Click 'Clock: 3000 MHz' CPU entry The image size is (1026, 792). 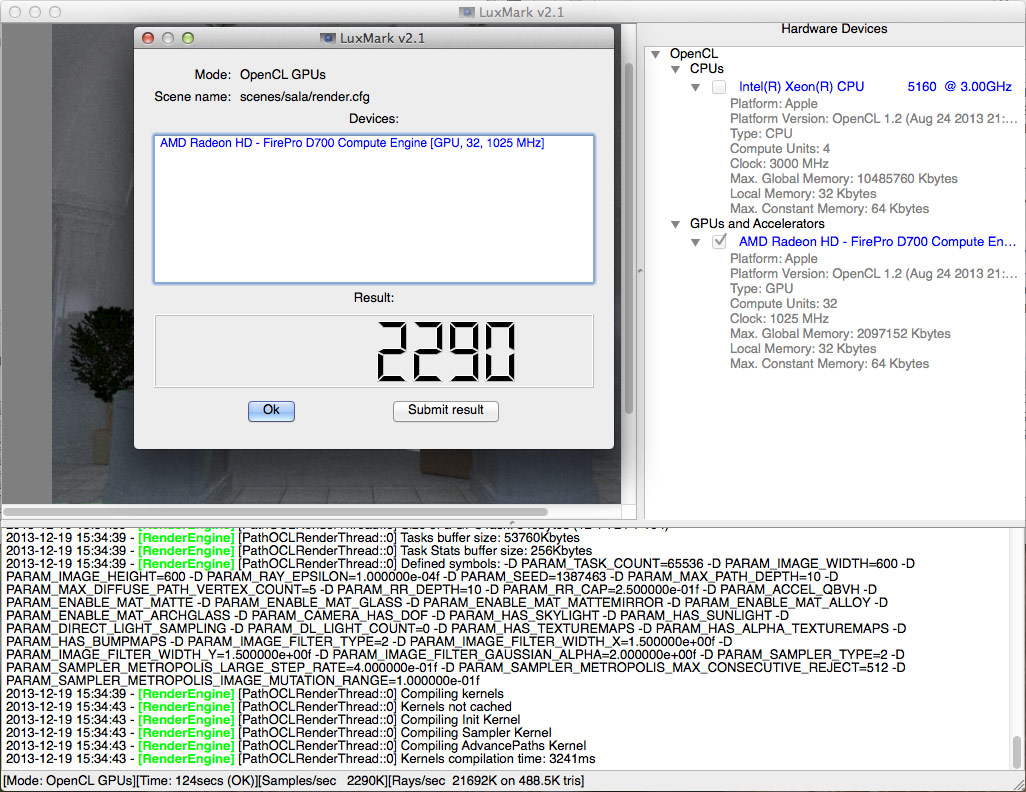[x=779, y=164]
